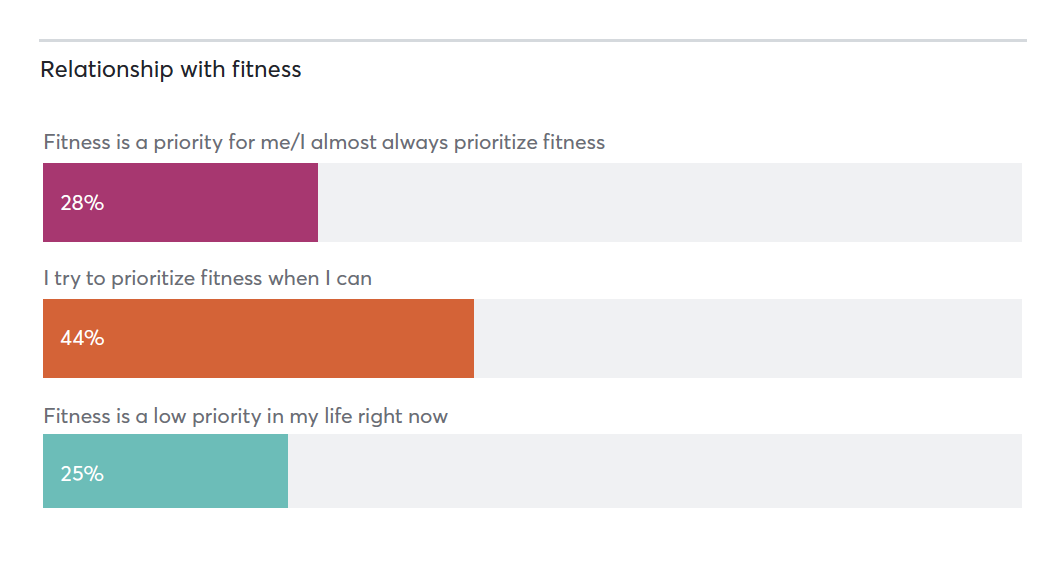The width and height of the screenshot is (1054, 570).
Task: Click label "I try to prioritize fitness when I can"
Action: point(207,278)
